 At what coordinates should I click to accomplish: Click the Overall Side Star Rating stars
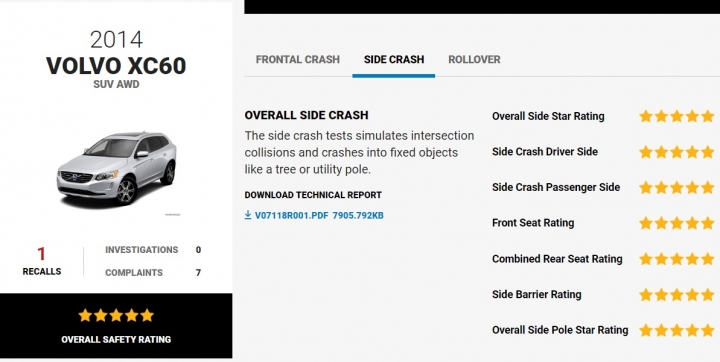pos(677,116)
